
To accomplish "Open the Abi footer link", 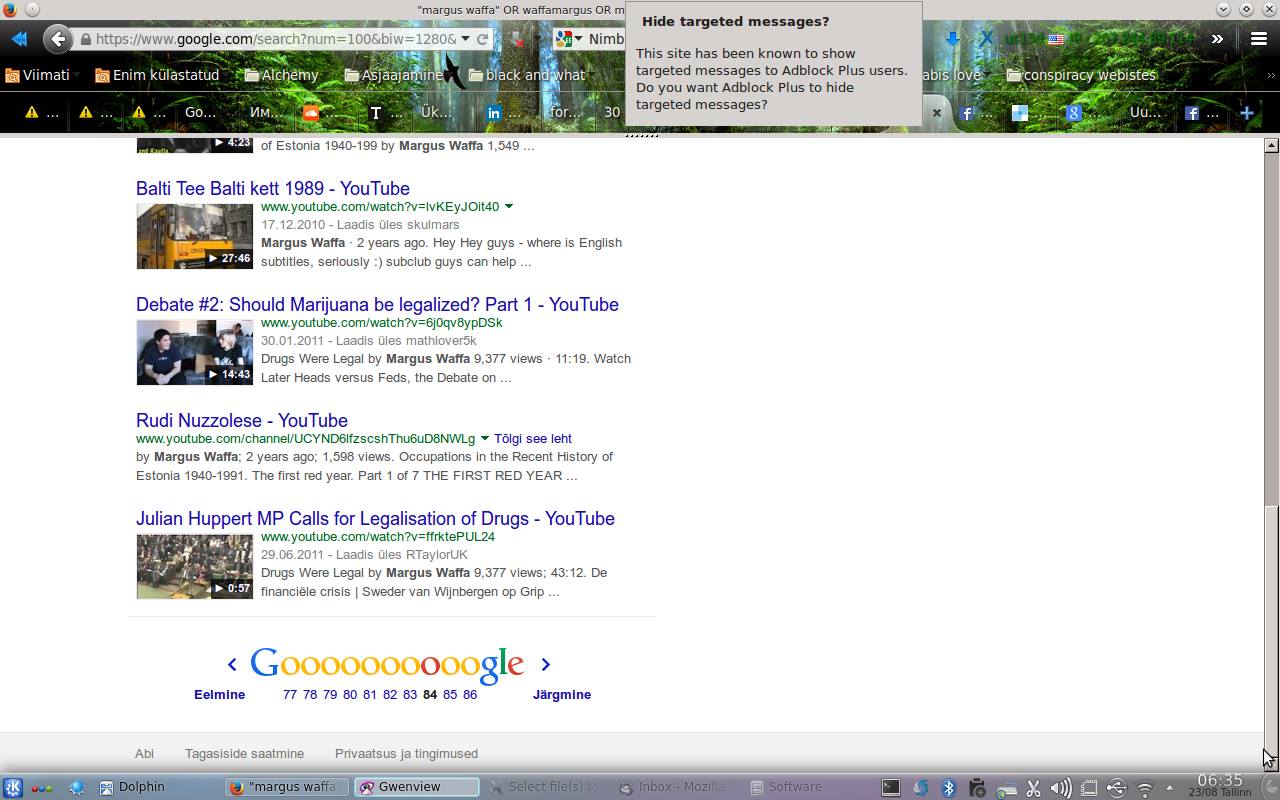I will tap(145, 754).
